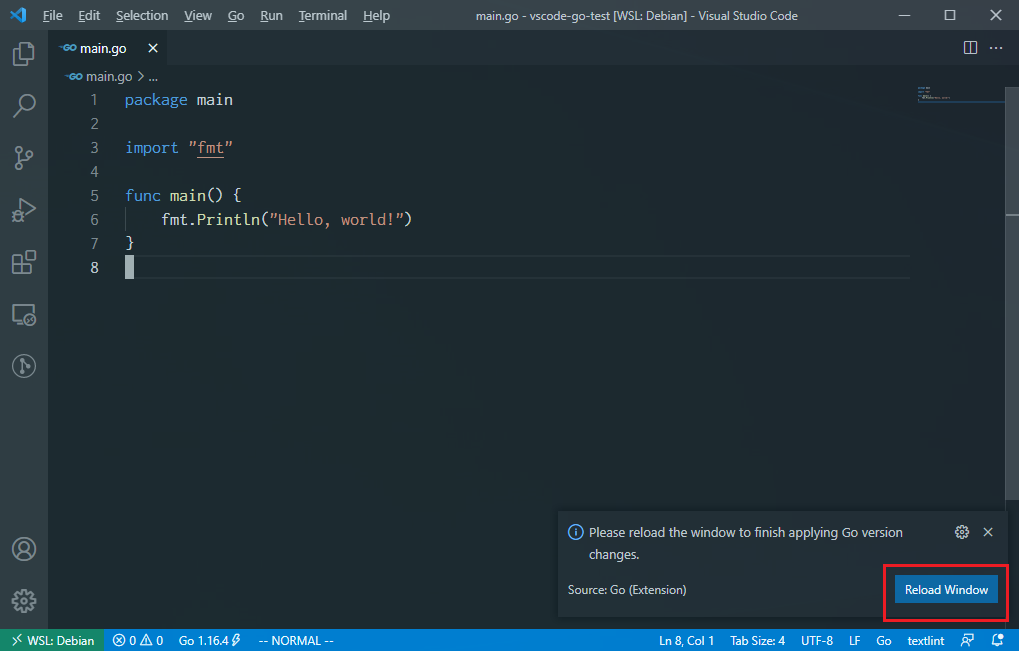Open the Run and Debug panel

23,210
